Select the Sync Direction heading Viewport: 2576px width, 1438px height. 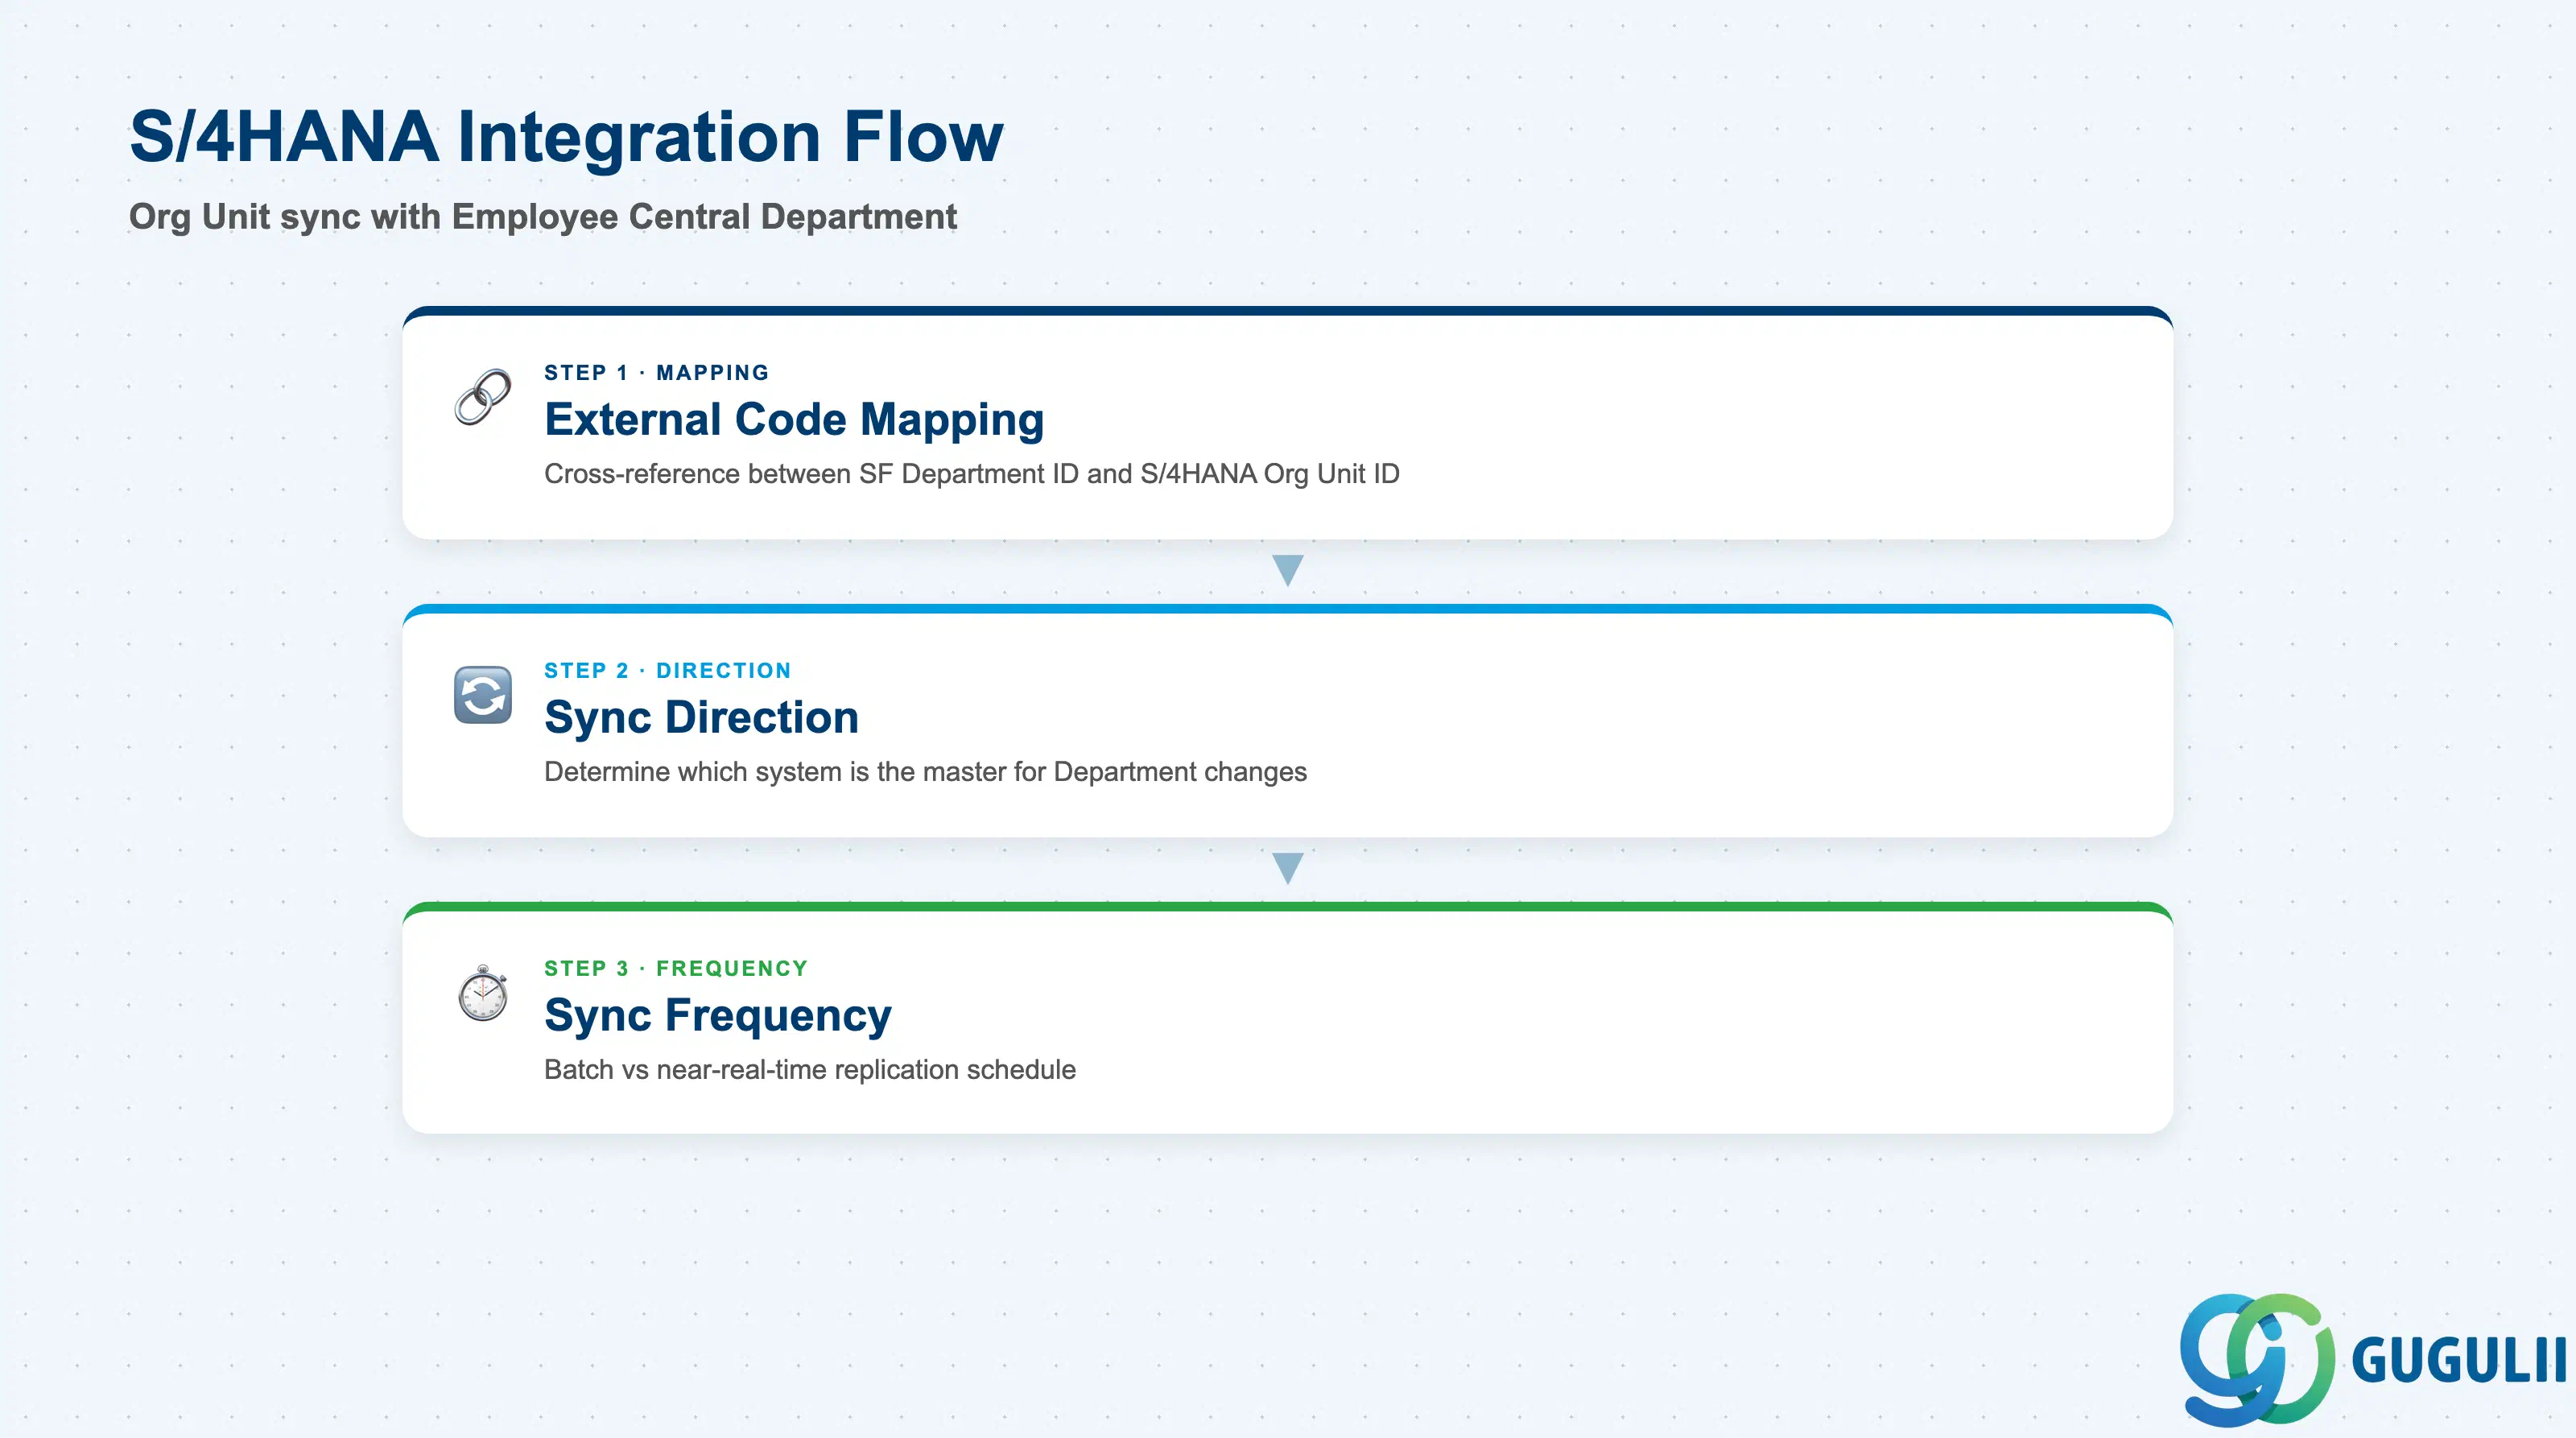tap(701, 717)
